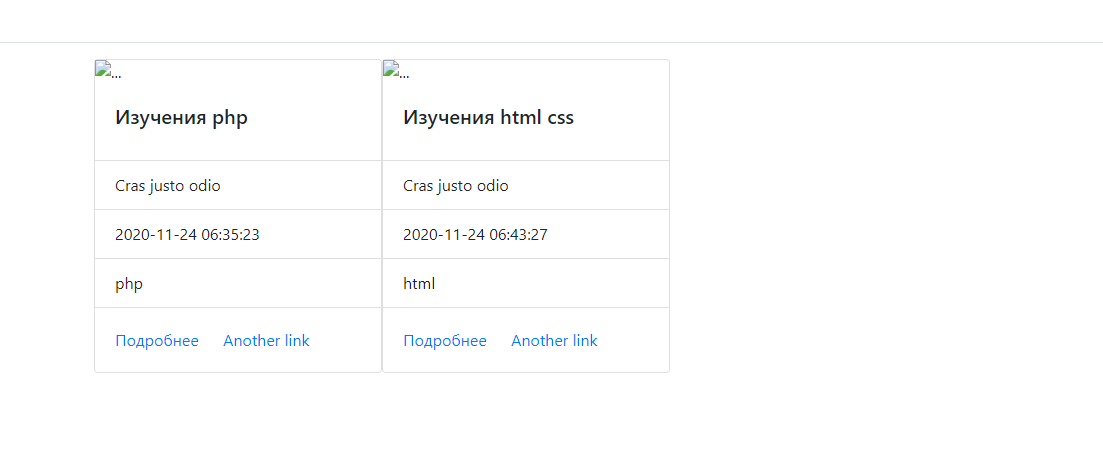Click the blank page area below the cards
Screen dimensions: 1103x461
[x=551, y=420]
